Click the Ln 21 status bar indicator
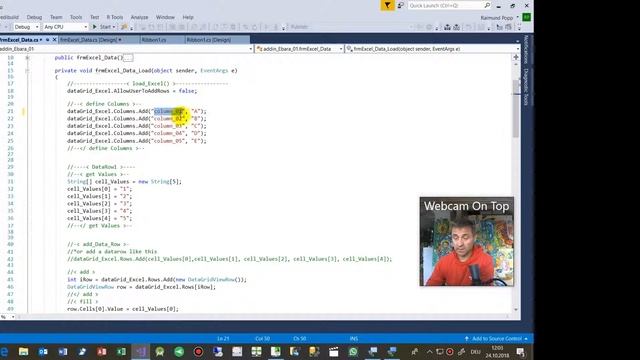This screenshot has height=360, width=640. pyautogui.click(x=223, y=338)
